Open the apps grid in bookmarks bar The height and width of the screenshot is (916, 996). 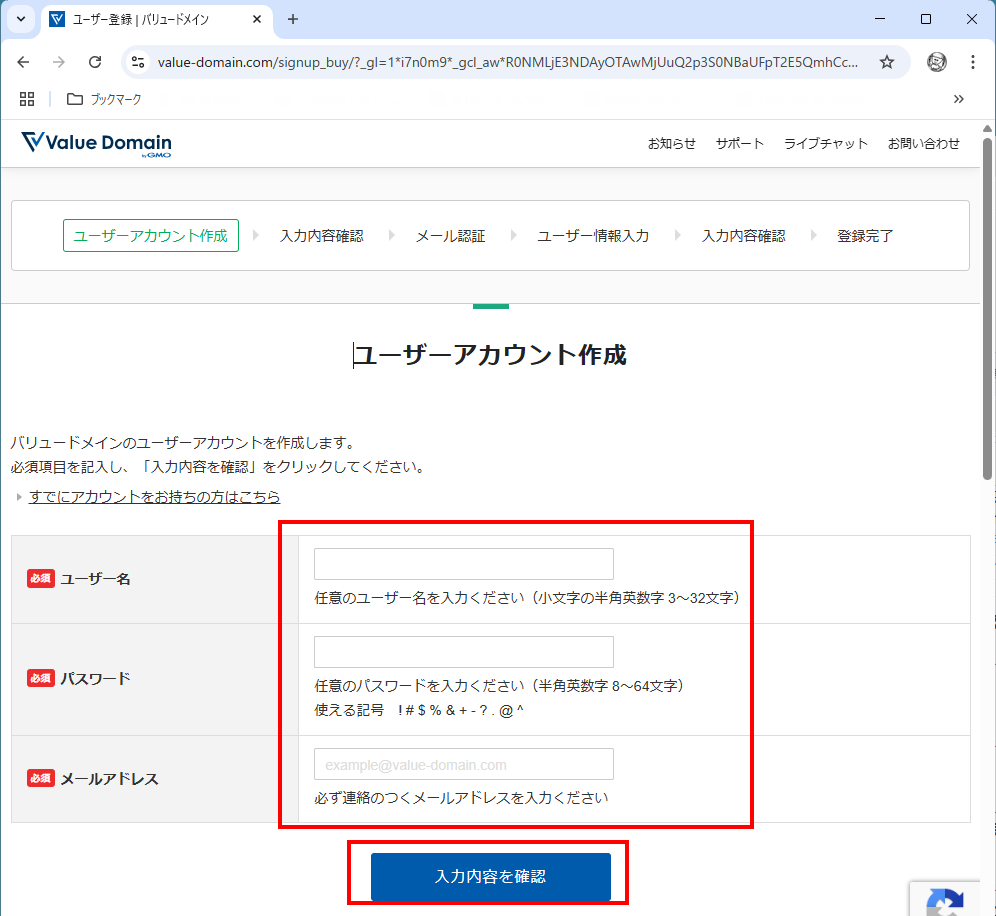point(27,99)
